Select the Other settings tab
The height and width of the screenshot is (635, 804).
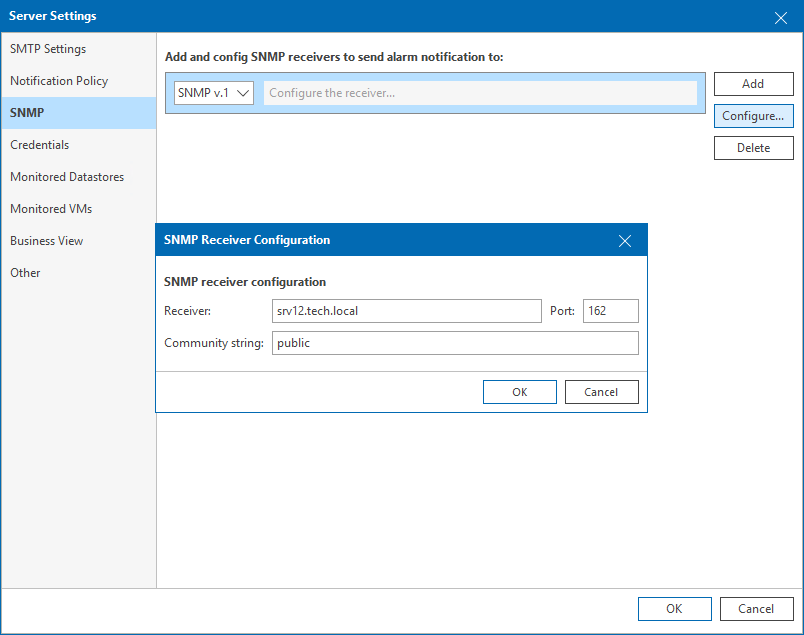25,273
